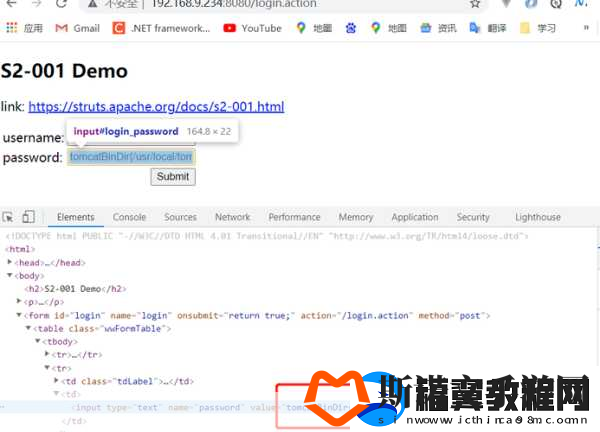
Task: Switch to the Performance tab
Action: (294, 217)
